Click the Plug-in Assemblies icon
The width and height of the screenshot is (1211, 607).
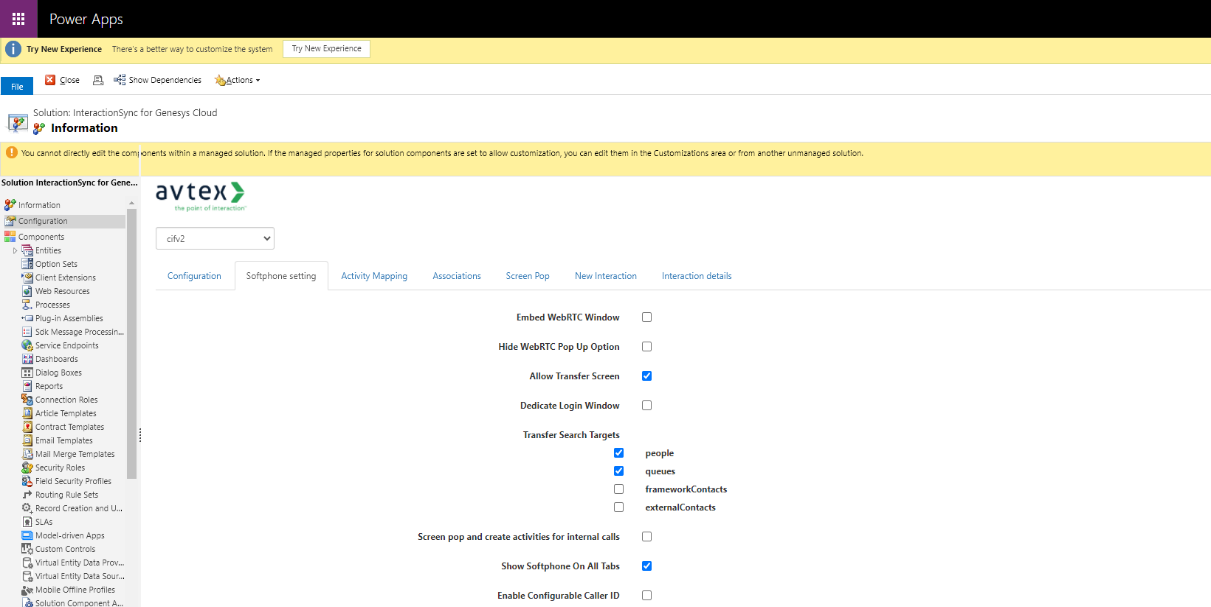click(x=27, y=318)
